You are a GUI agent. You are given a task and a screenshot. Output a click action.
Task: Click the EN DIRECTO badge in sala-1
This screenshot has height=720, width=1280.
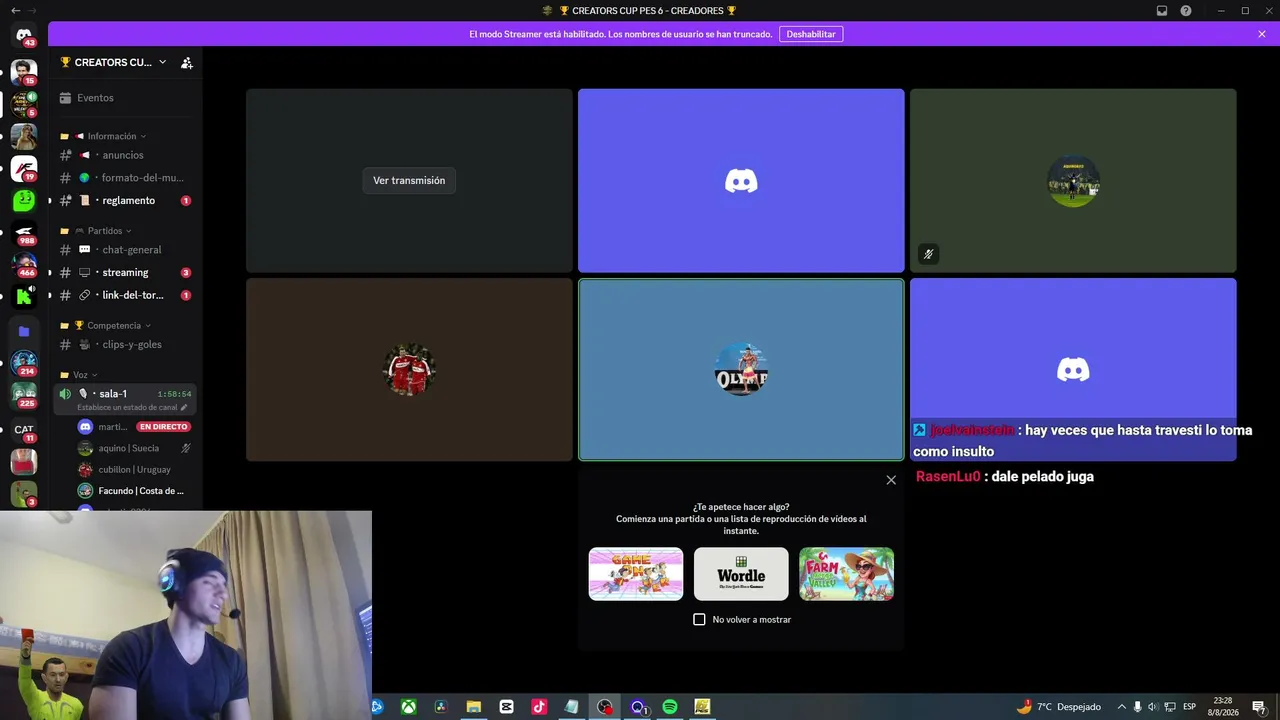164,427
